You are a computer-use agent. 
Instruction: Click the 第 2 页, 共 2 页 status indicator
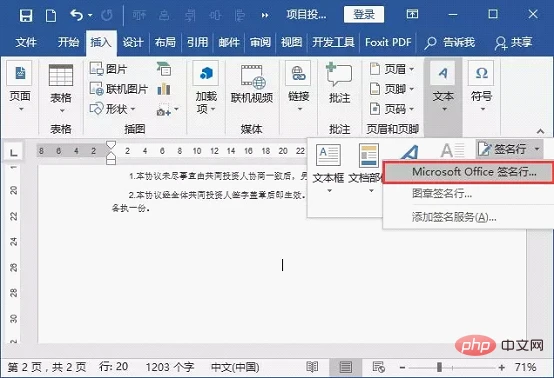tap(47, 367)
